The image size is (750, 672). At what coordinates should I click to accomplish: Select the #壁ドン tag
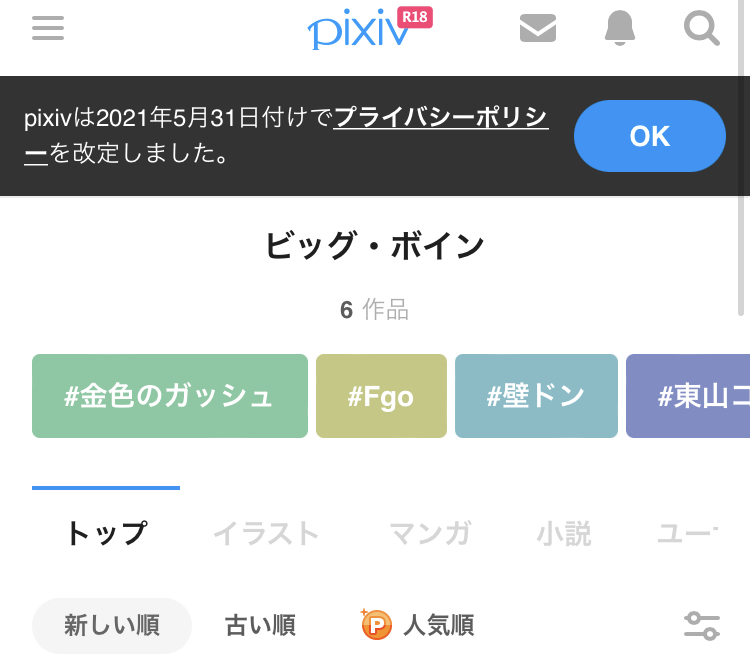(x=536, y=396)
